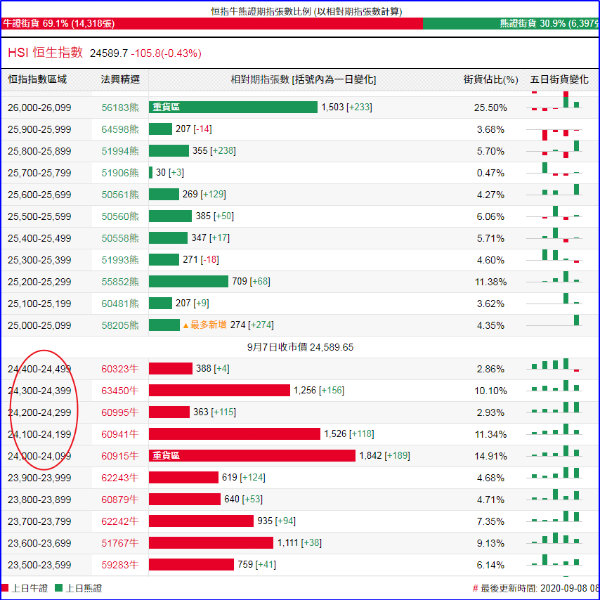Open the 62243牛 warrant link
The image size is (600, 600).
pyautogui.click(x=119, y=478)
